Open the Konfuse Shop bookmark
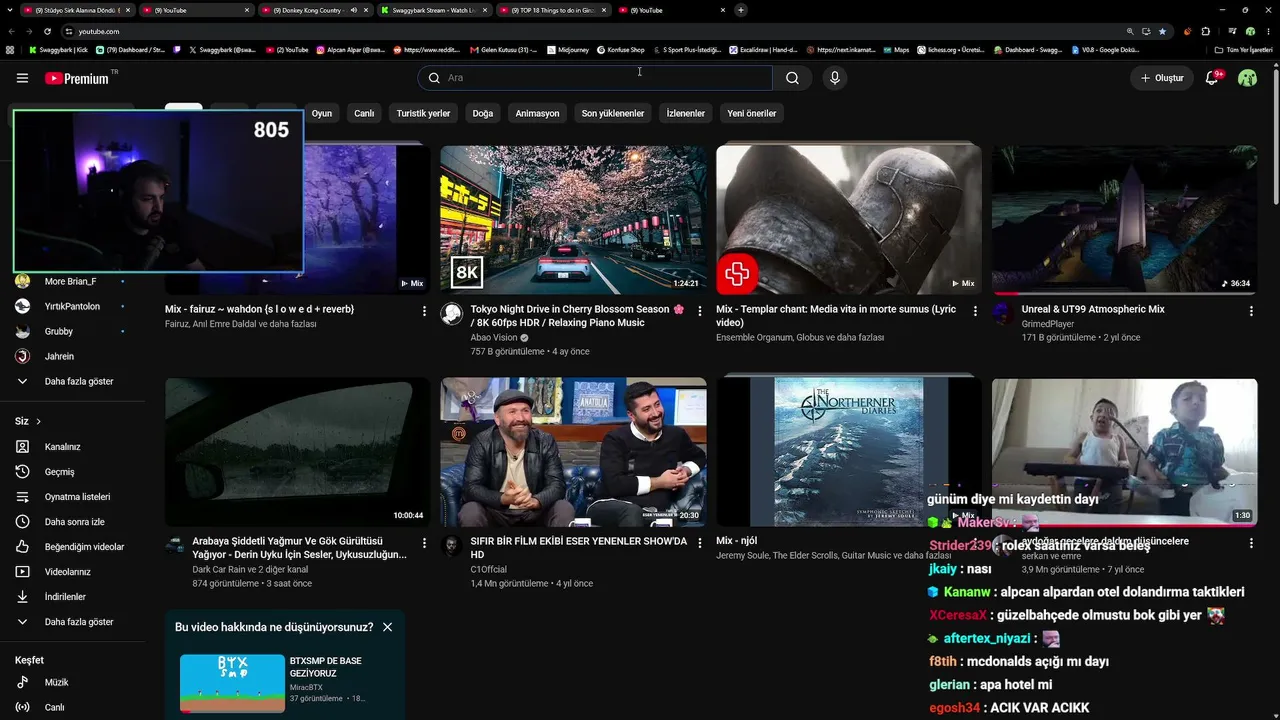This screenshot has height=720, width=1280. coord(621,49)
